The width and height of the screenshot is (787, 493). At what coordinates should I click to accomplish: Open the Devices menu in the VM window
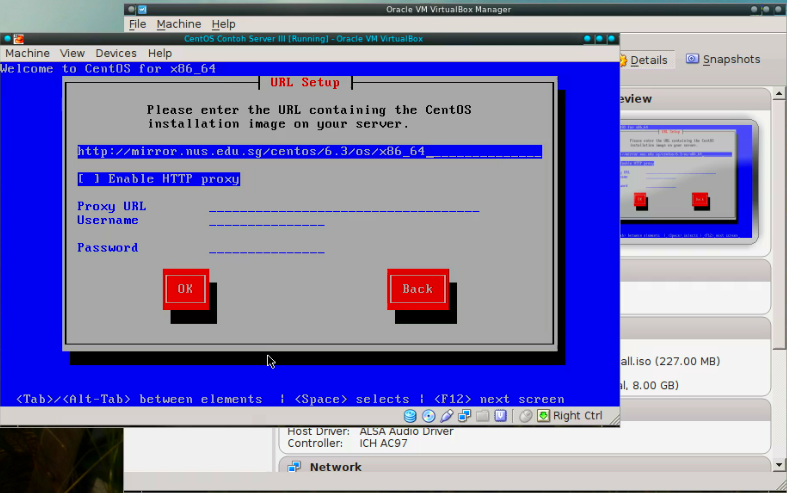[116, 53]
